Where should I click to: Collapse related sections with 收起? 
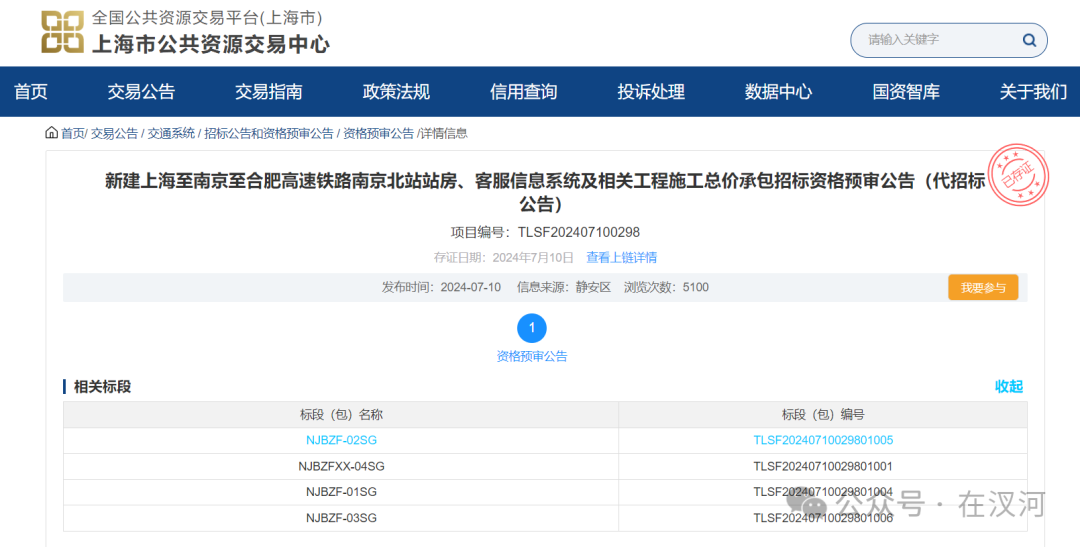[x=1009, y=386]
